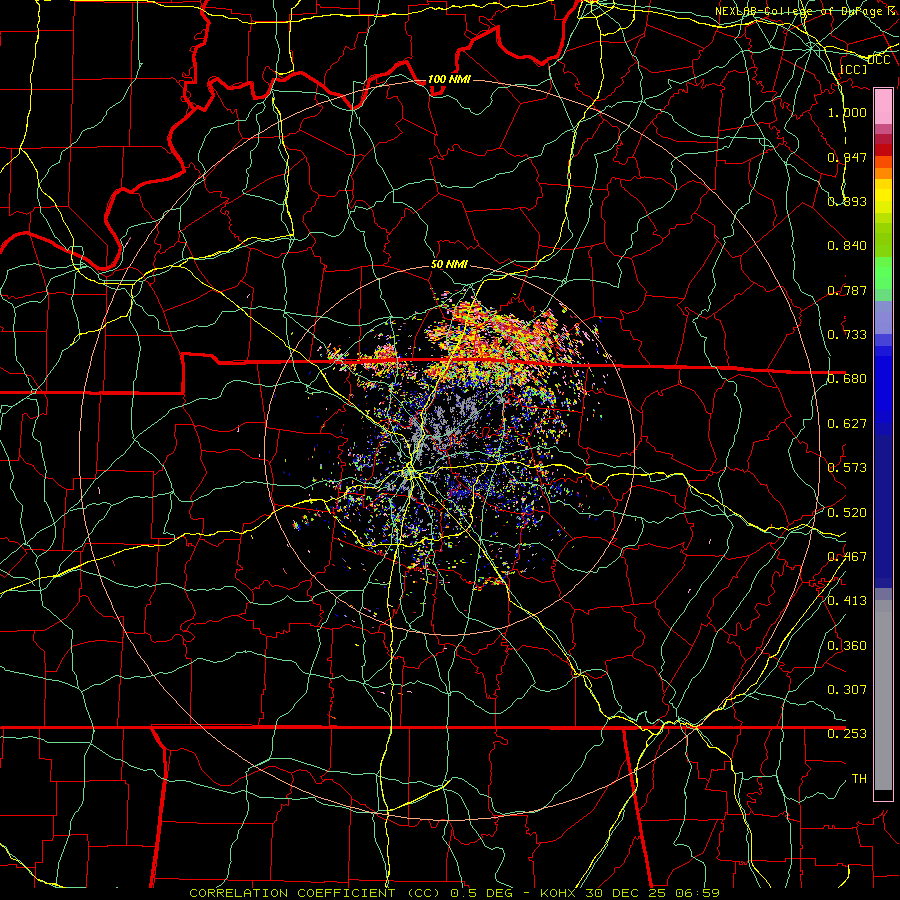Select the 0.573 color scale value

847,467
